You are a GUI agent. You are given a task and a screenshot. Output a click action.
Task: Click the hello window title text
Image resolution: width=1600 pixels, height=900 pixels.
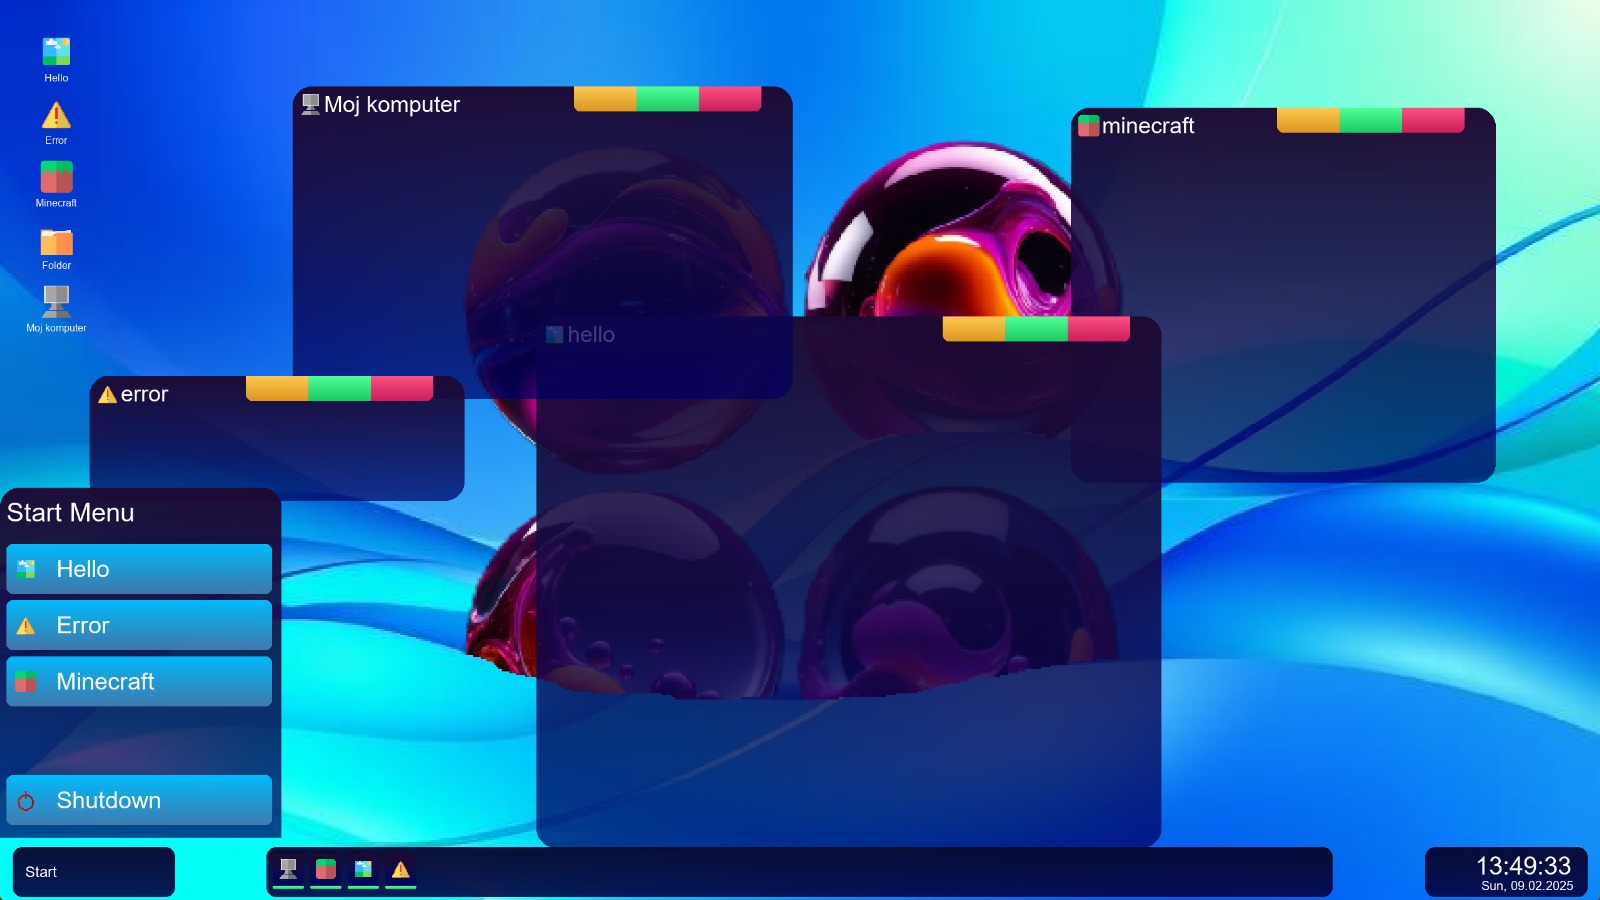pos(591,335)
